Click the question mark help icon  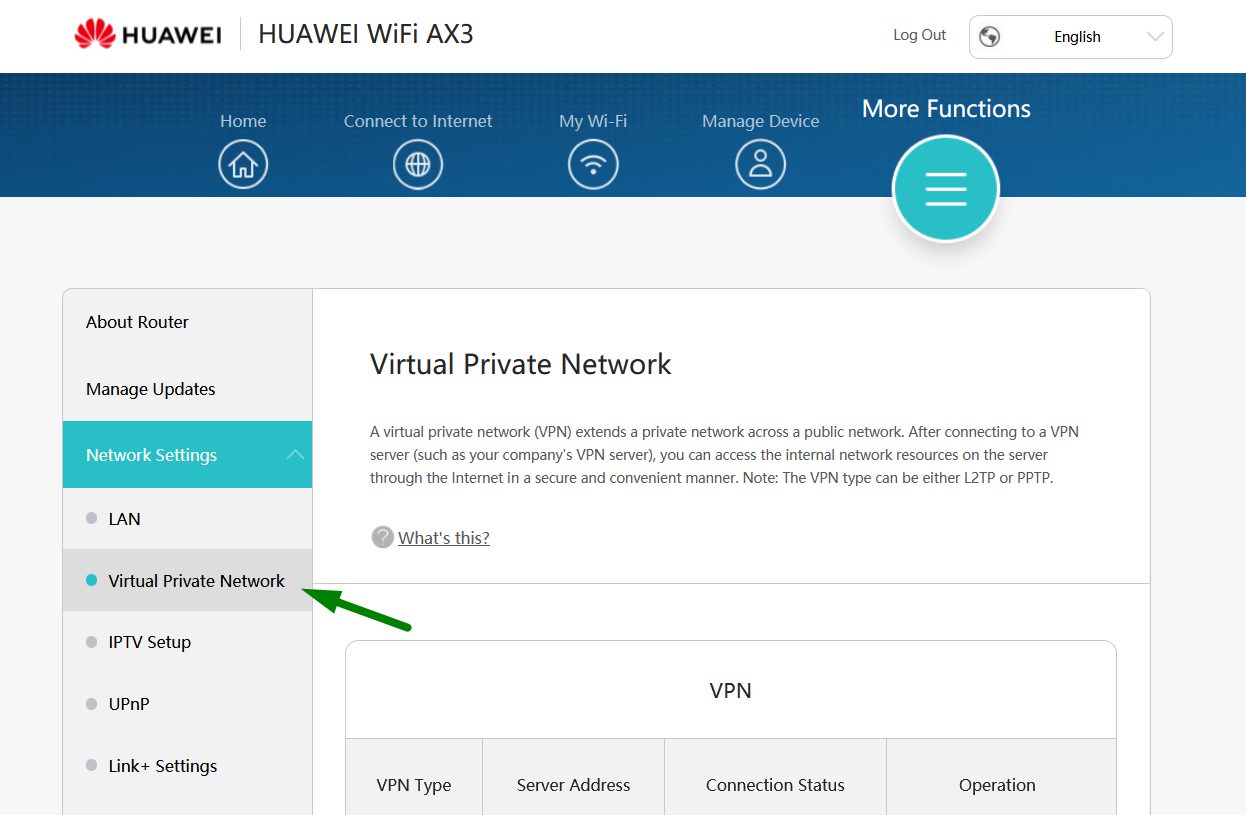(x=382, y=537)
